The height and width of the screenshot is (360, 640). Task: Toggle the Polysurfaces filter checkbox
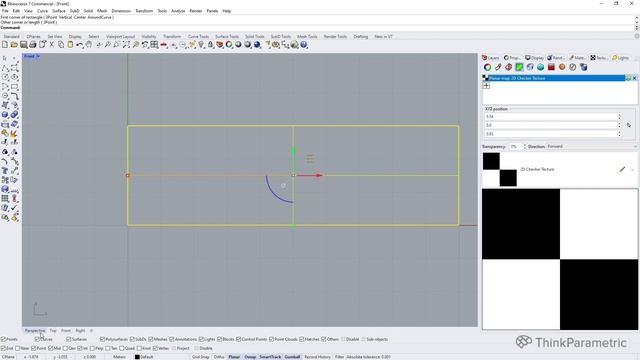102,339
